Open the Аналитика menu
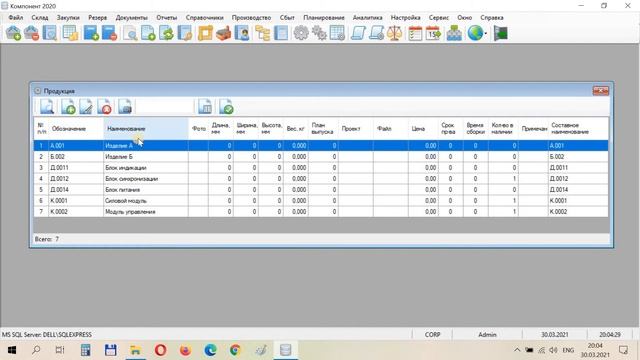The height and width of the screenshot is (360, 640). click(367, 18)
